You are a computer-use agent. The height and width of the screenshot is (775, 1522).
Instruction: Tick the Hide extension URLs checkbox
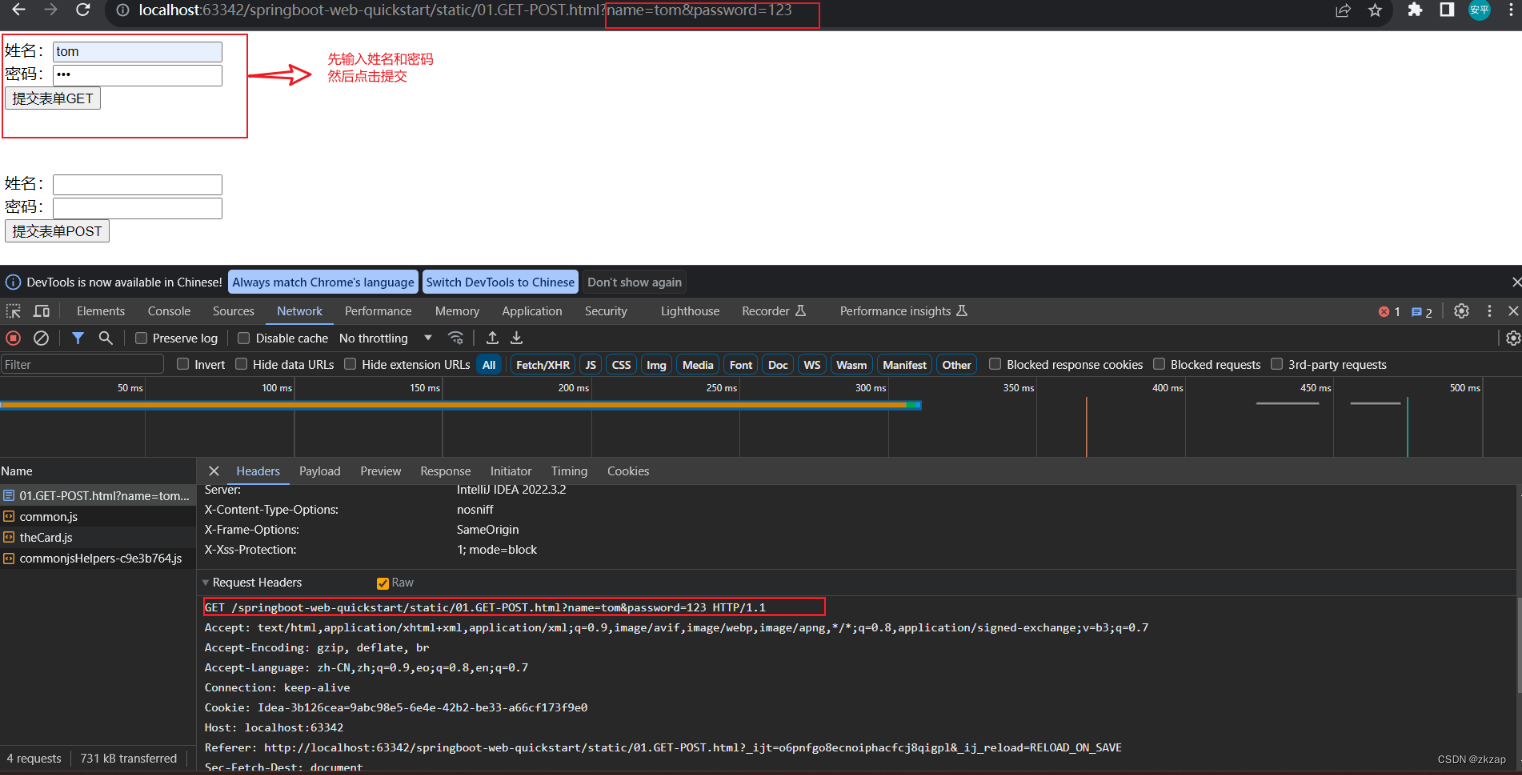pos(350,364)
